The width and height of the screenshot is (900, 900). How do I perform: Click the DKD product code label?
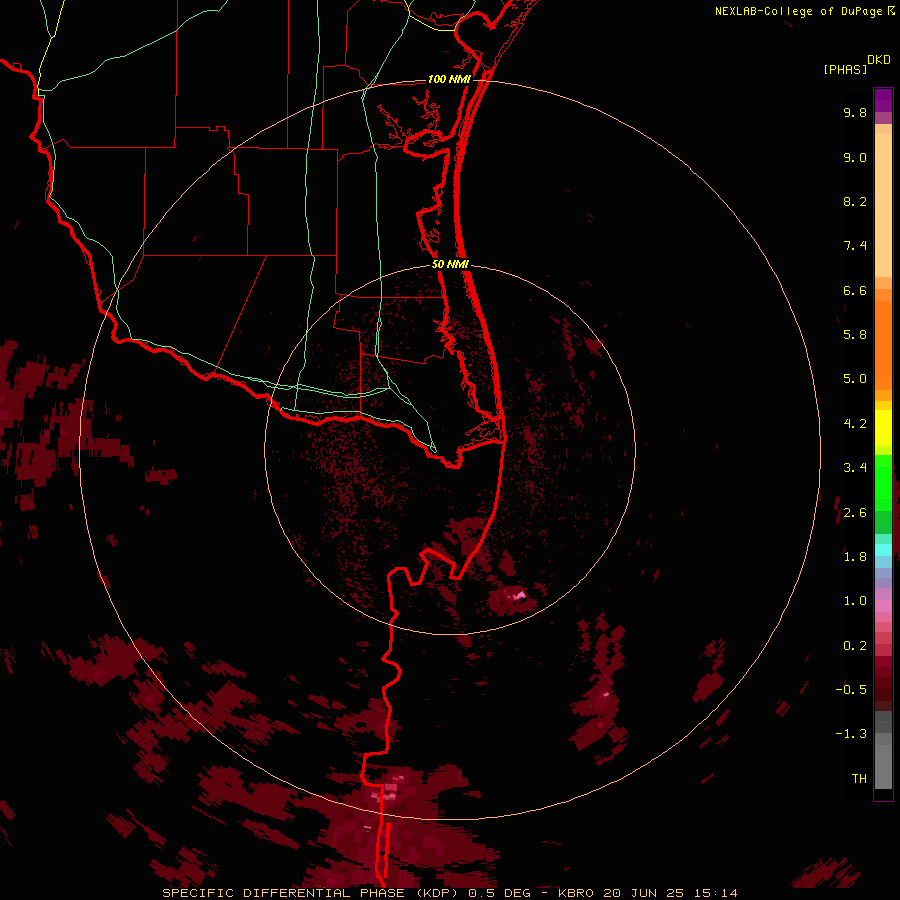point(879,60)
